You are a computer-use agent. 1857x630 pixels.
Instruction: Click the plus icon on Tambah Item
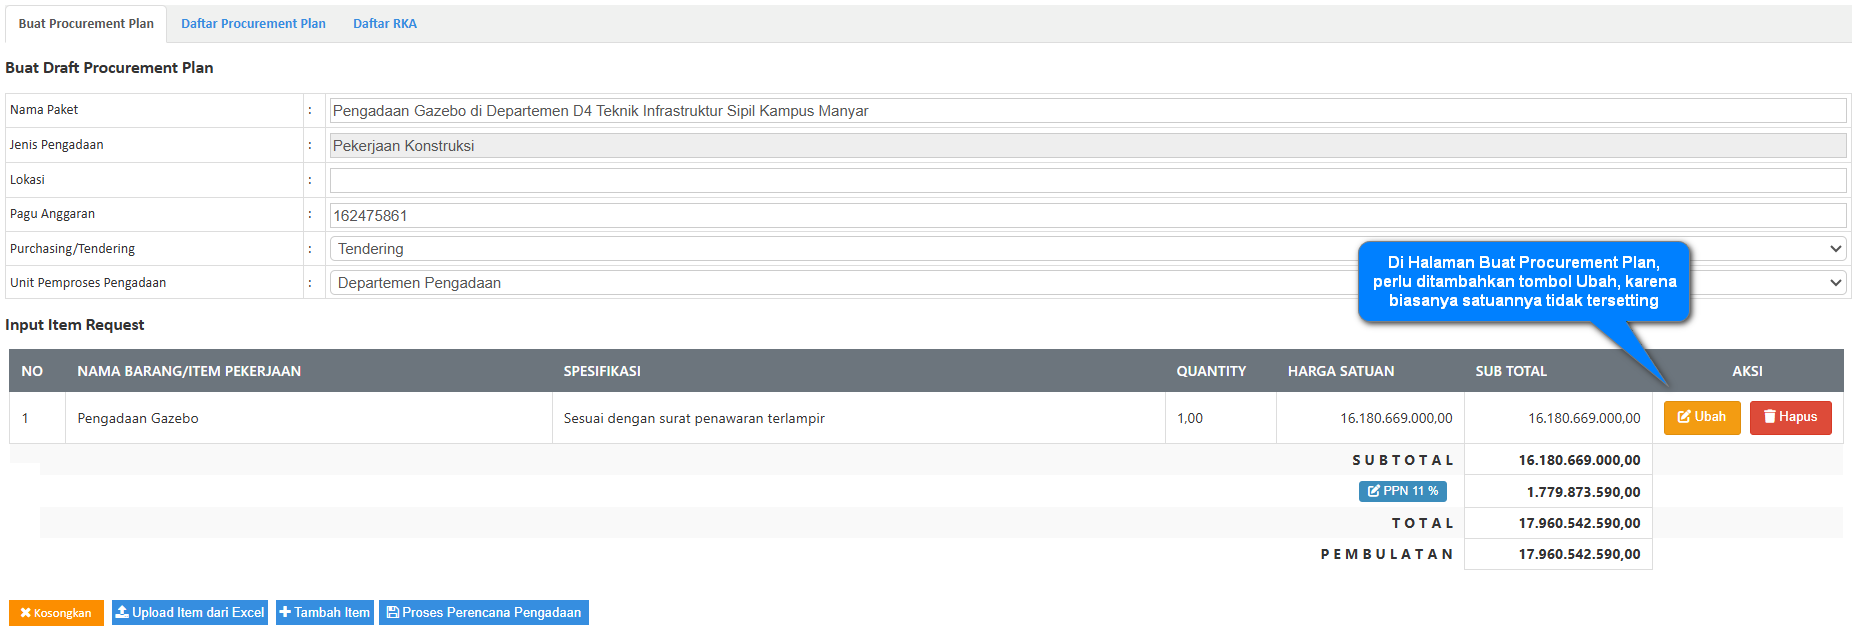click(x=285, y=612)
